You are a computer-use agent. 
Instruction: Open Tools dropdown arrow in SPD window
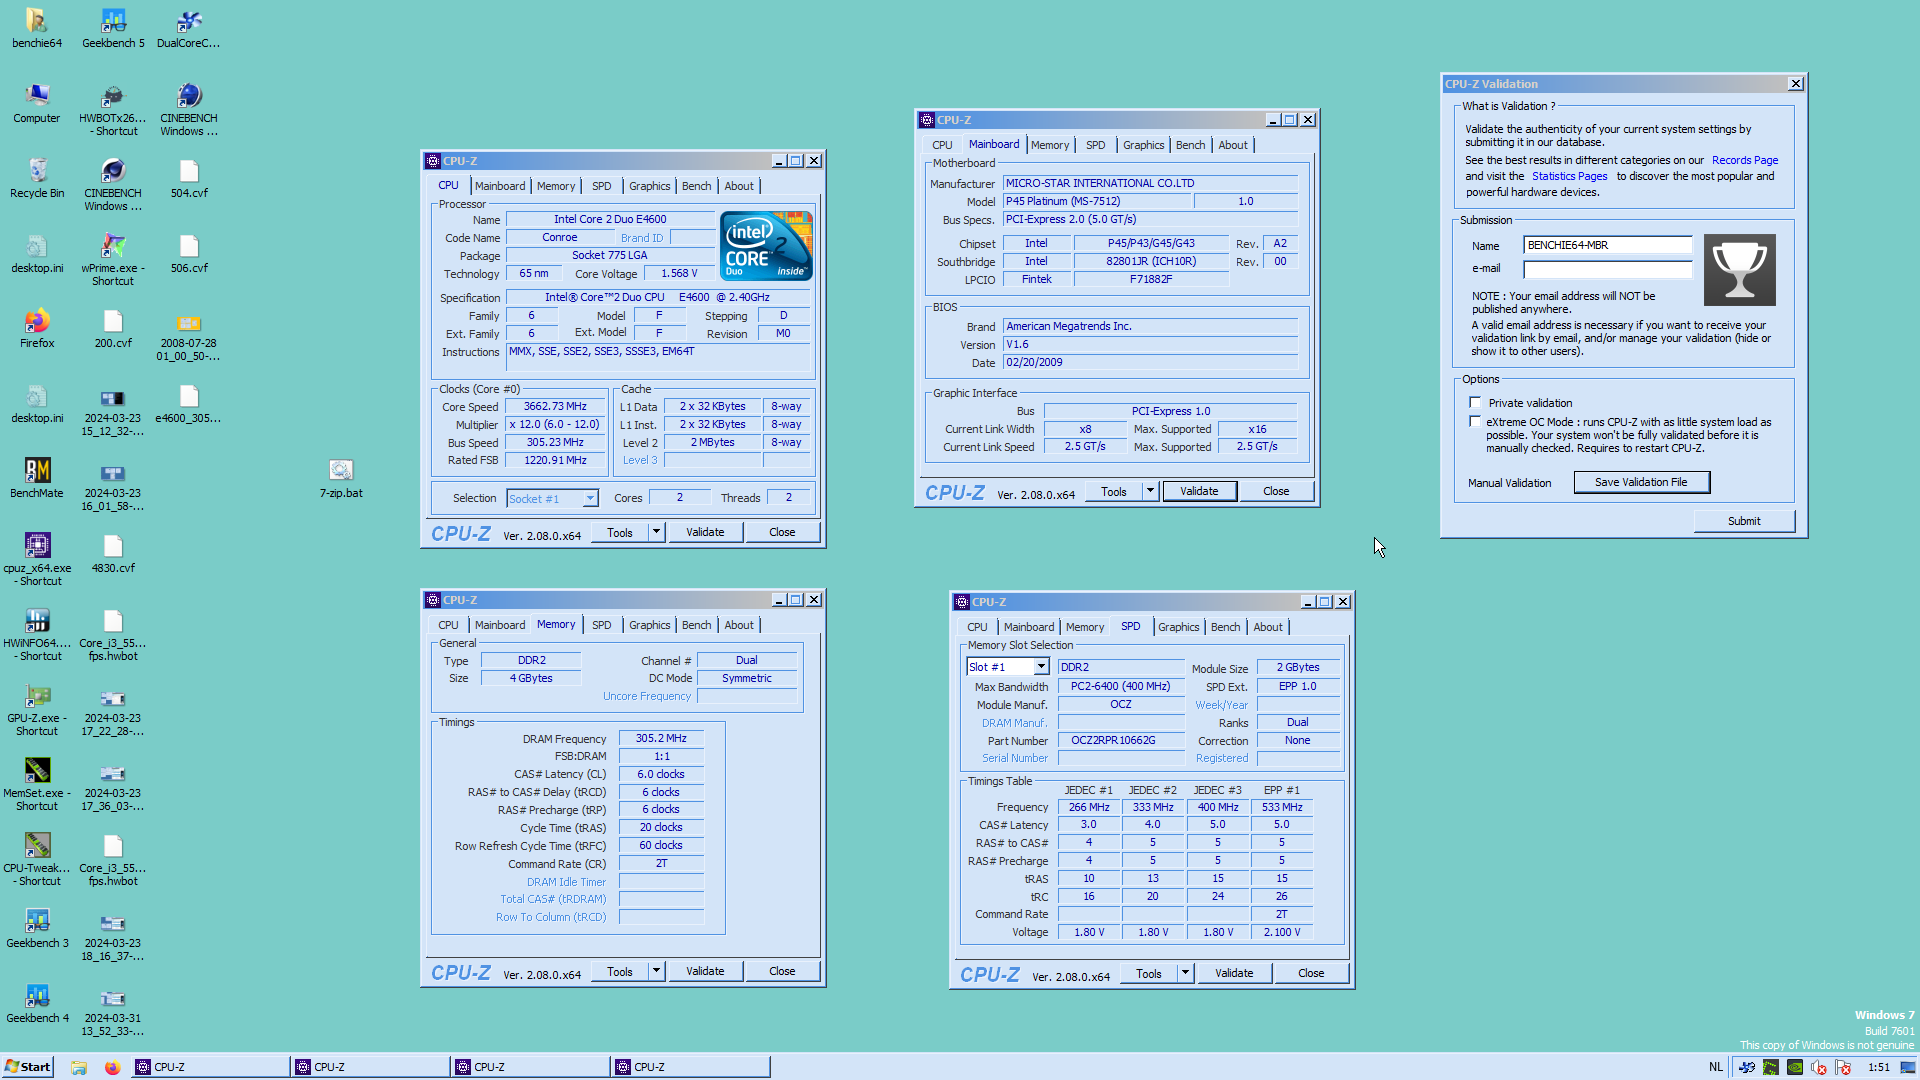[1186, 973]
